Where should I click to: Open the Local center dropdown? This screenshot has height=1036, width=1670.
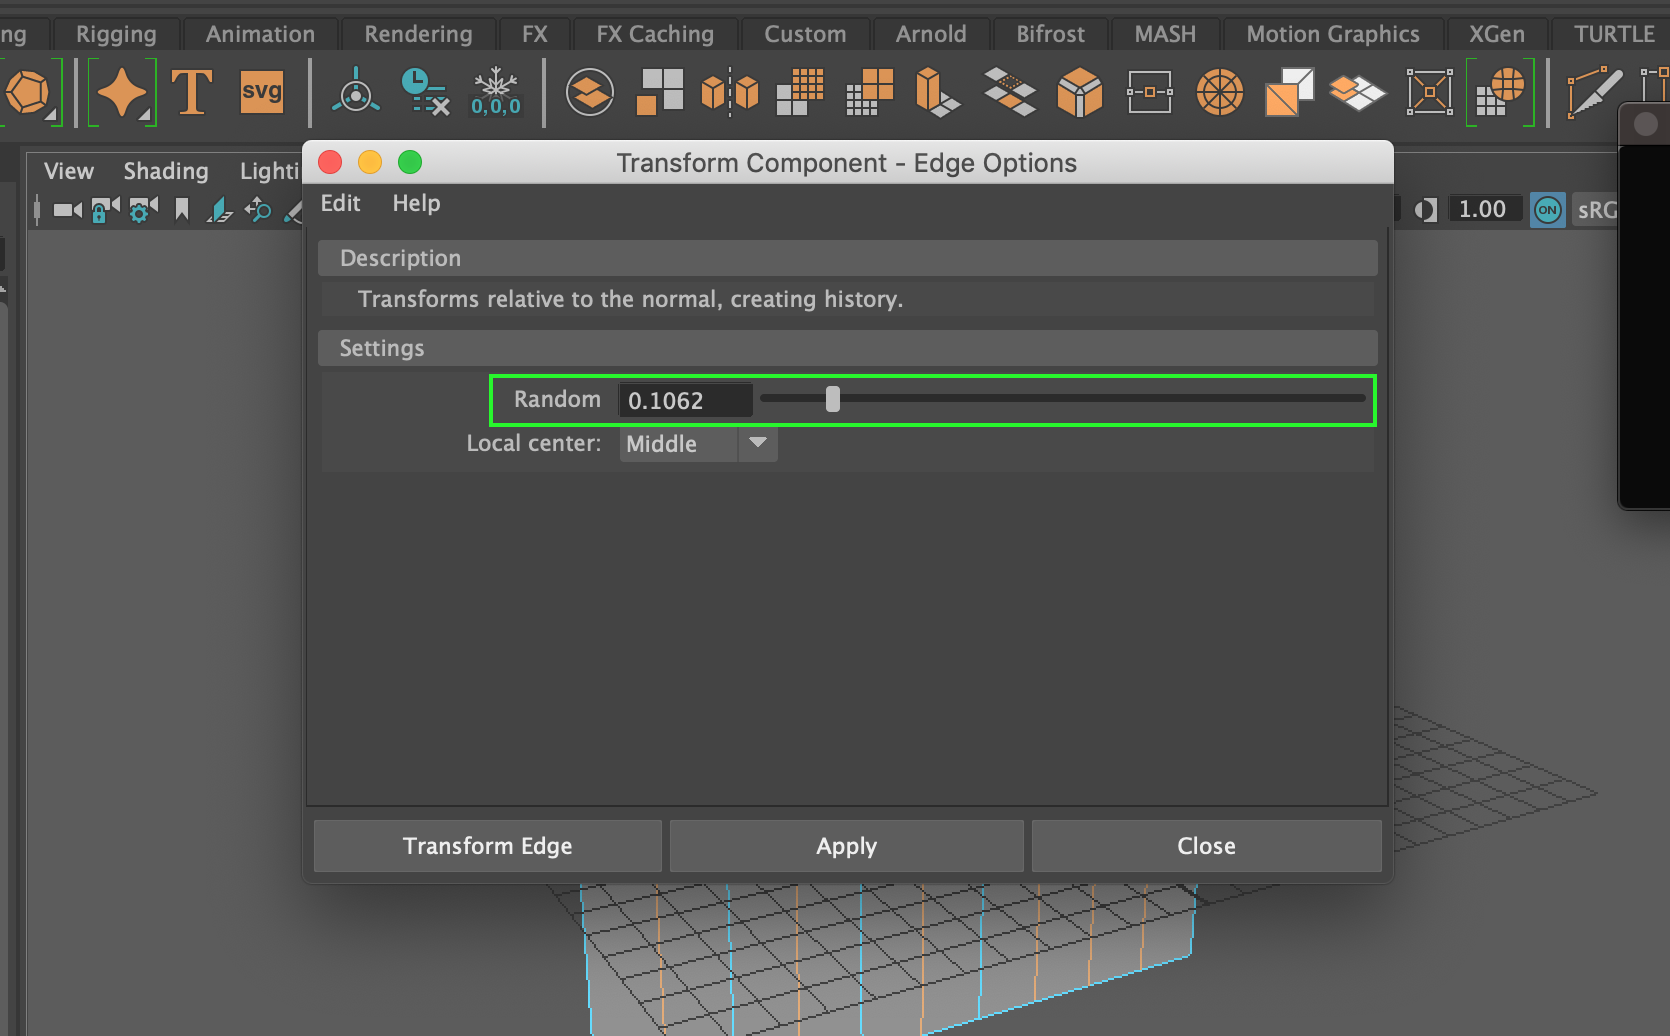click(x=757, y=444)
